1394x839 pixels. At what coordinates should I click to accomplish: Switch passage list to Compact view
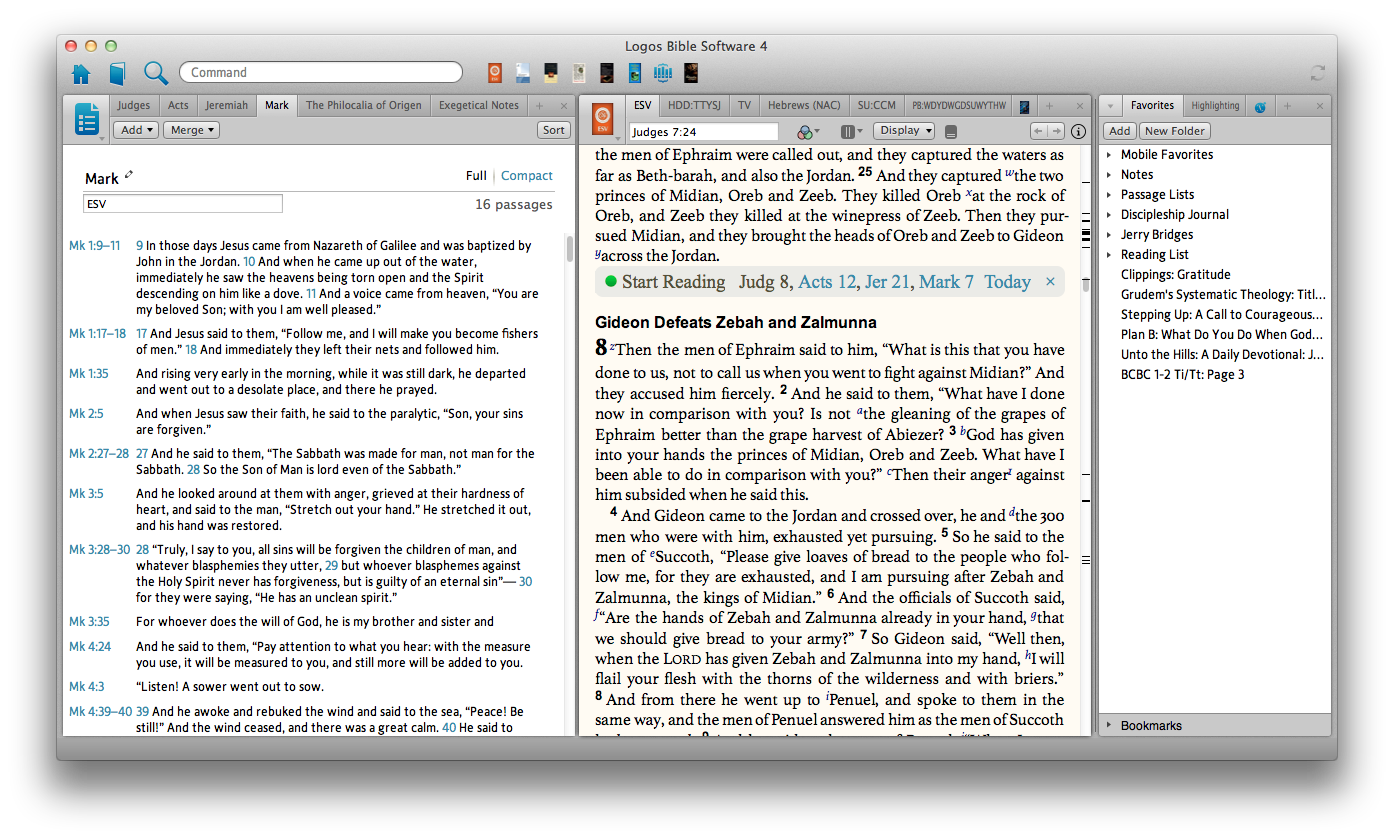pos(526,176)
